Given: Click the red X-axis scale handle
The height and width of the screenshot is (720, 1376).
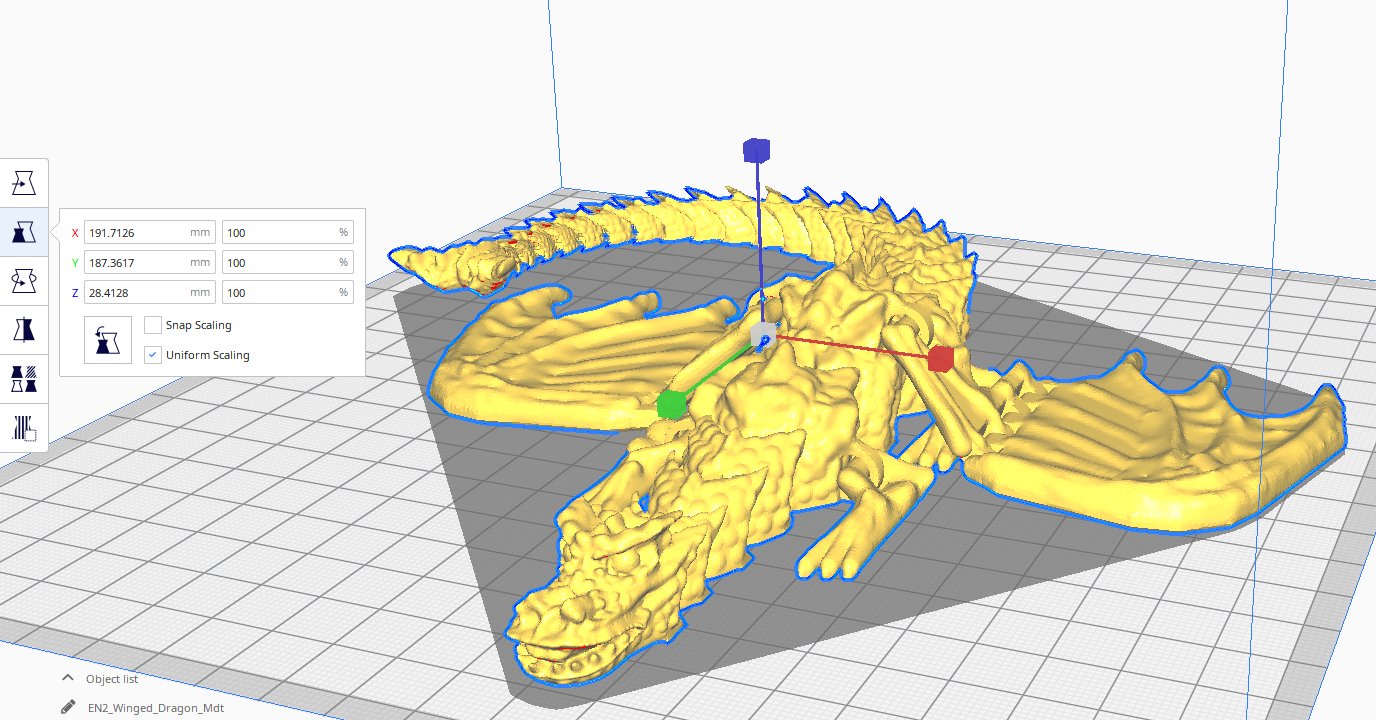Looking at the screenshot, I should [x=940, y=359].
